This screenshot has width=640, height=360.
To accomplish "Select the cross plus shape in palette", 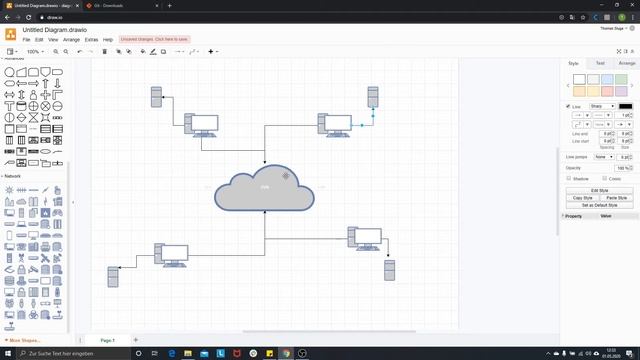I will [x=45, y=95].
